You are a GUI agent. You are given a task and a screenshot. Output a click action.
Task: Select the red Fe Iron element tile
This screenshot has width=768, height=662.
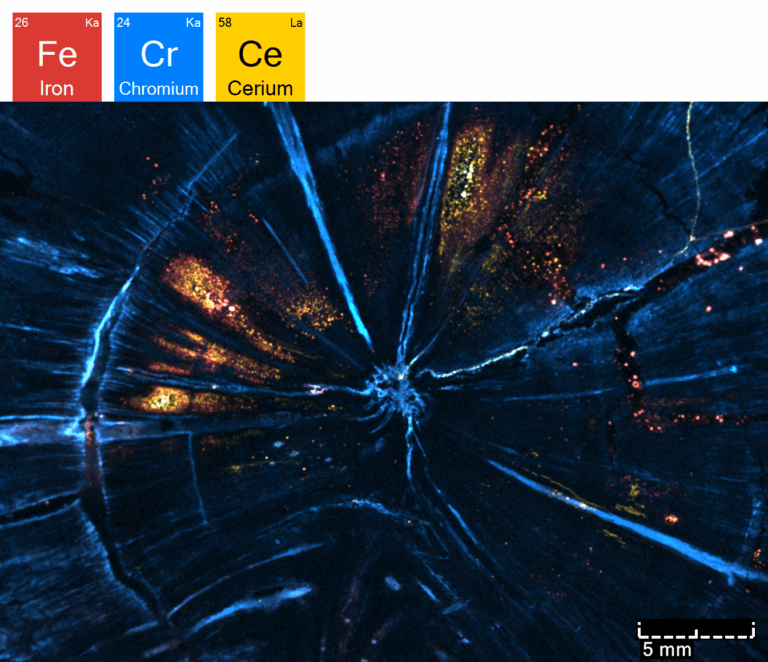click(57, 57)
